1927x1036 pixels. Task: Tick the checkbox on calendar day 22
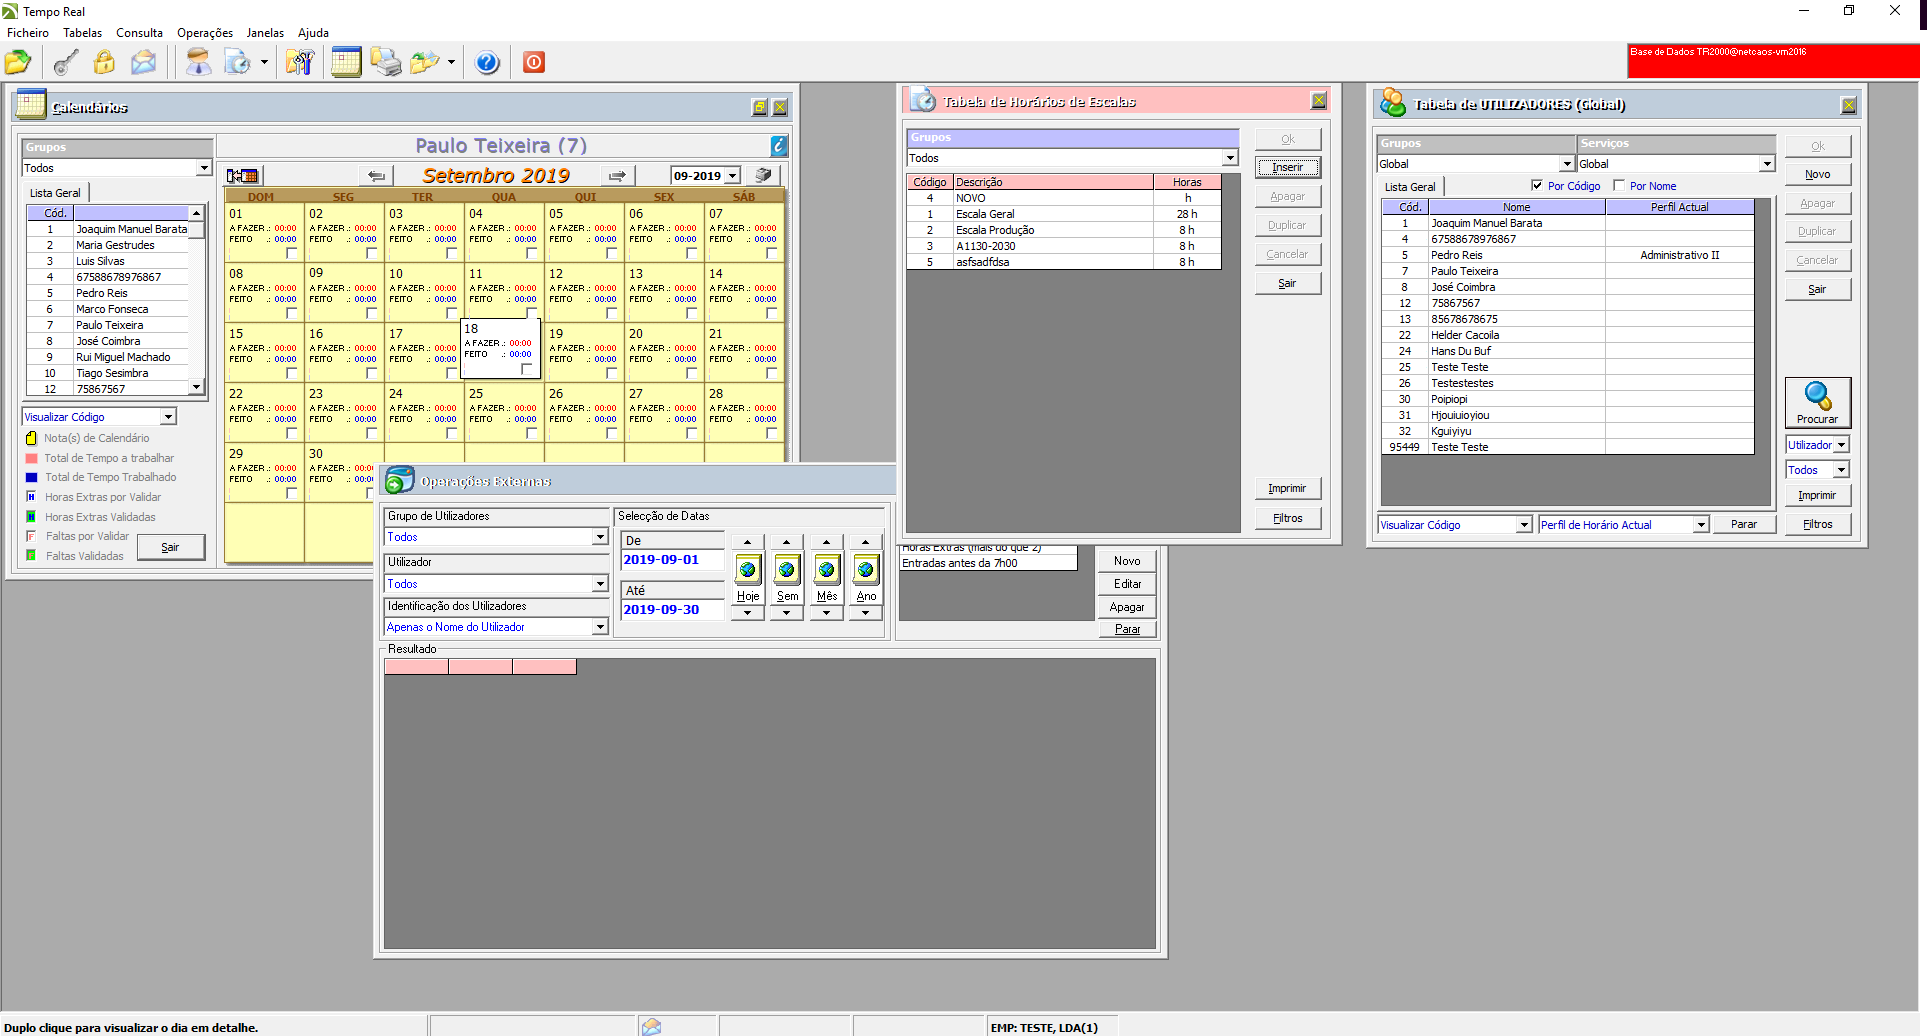pyautogui.click(x=292, y=433)
